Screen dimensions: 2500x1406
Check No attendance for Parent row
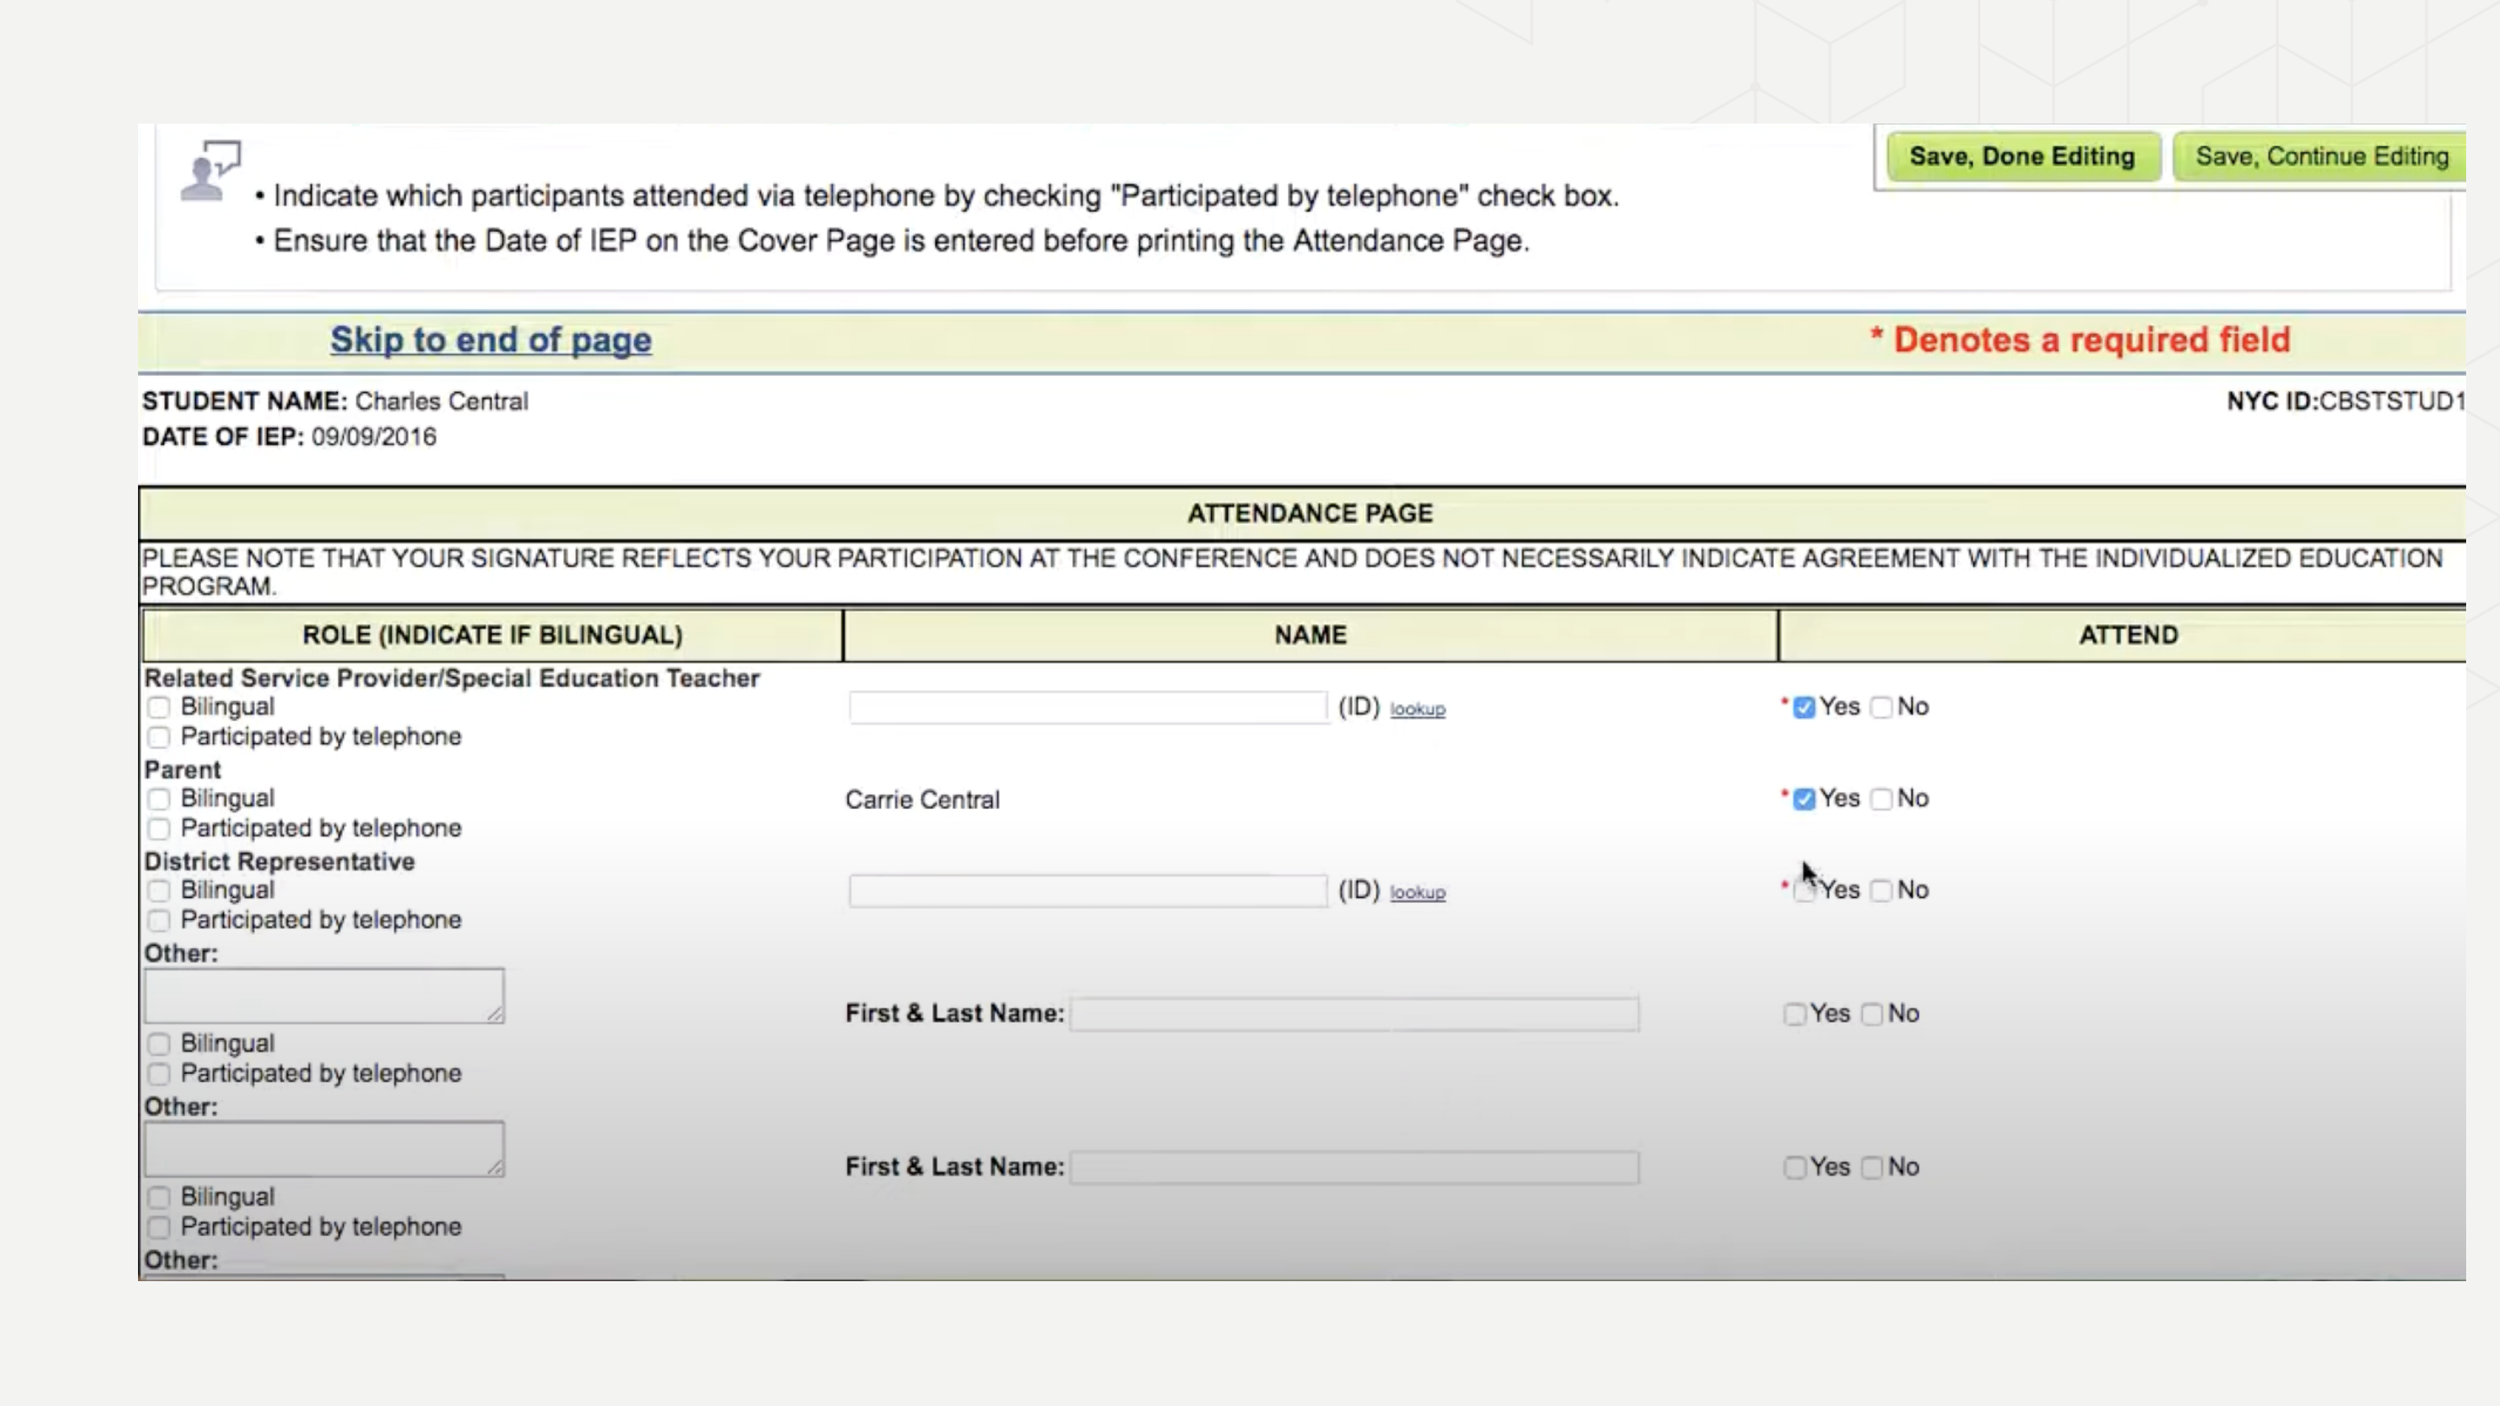click(x=1881, y=799)
